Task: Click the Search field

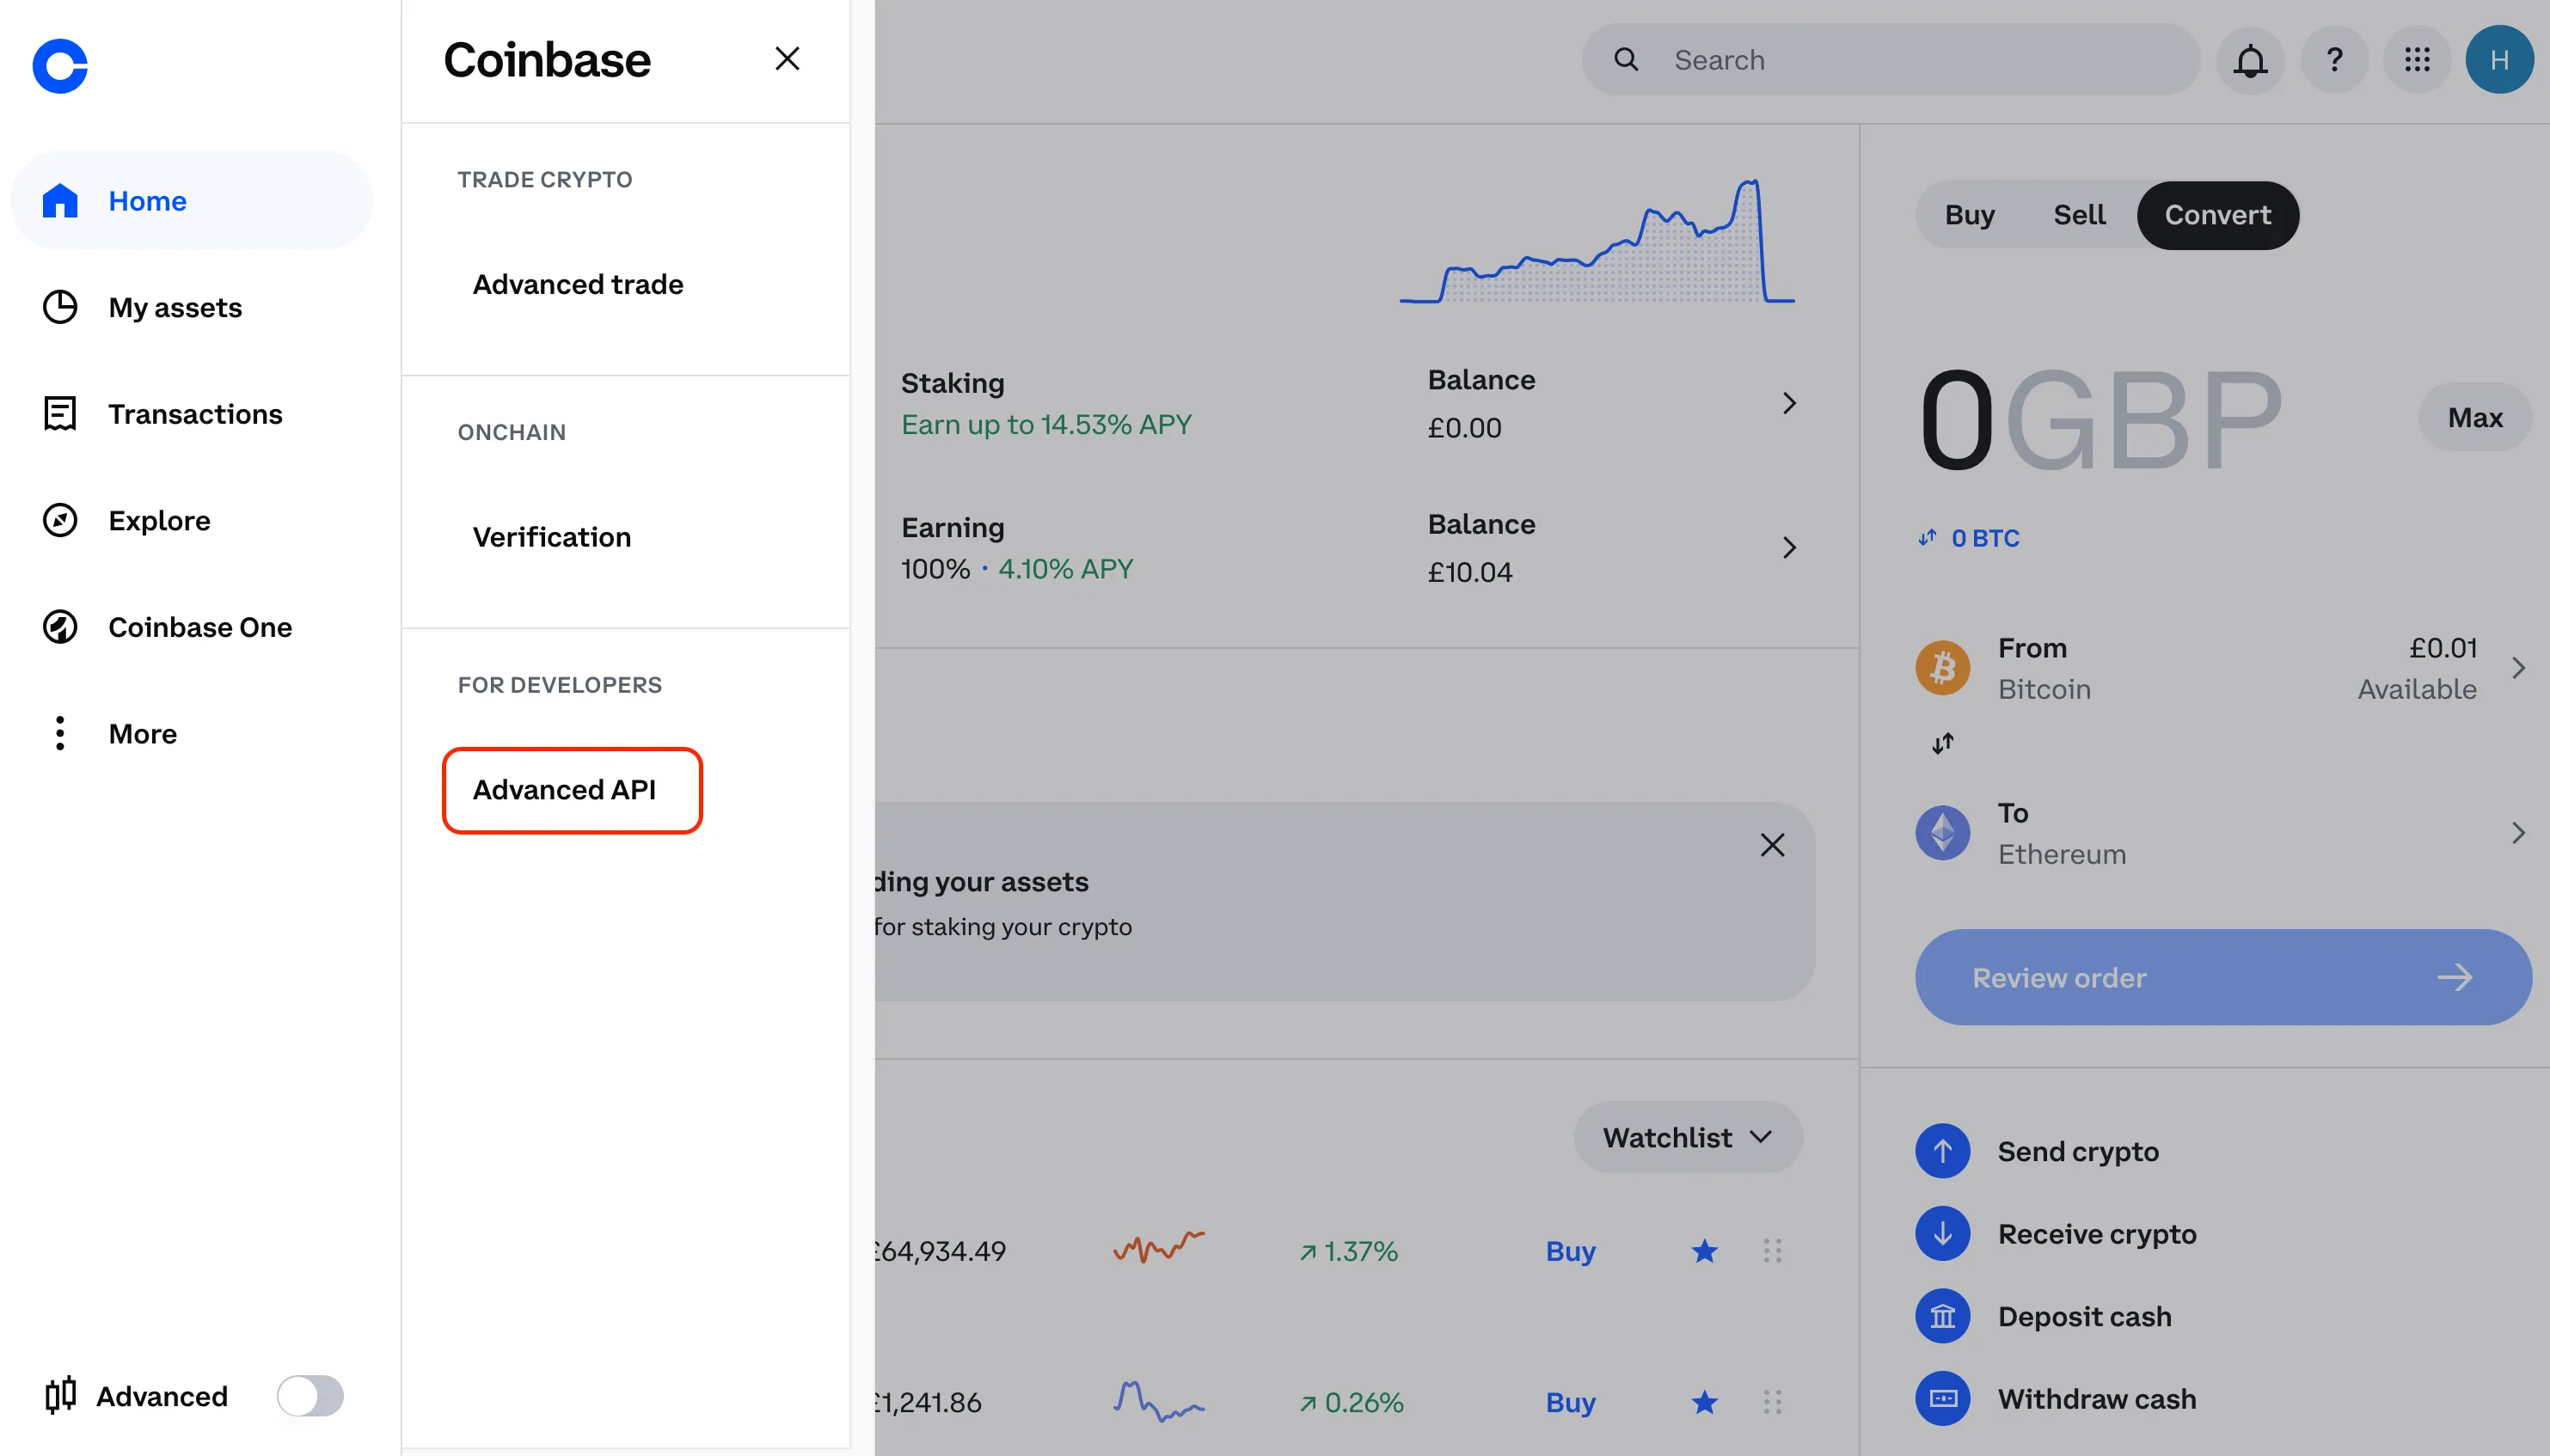Action: (x=1890, y=60)
